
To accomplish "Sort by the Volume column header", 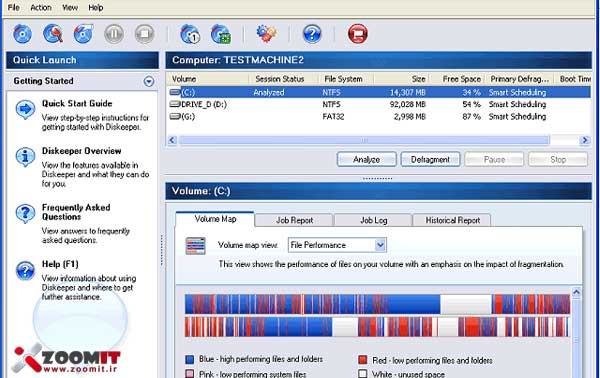I will [x=208, y=79].
